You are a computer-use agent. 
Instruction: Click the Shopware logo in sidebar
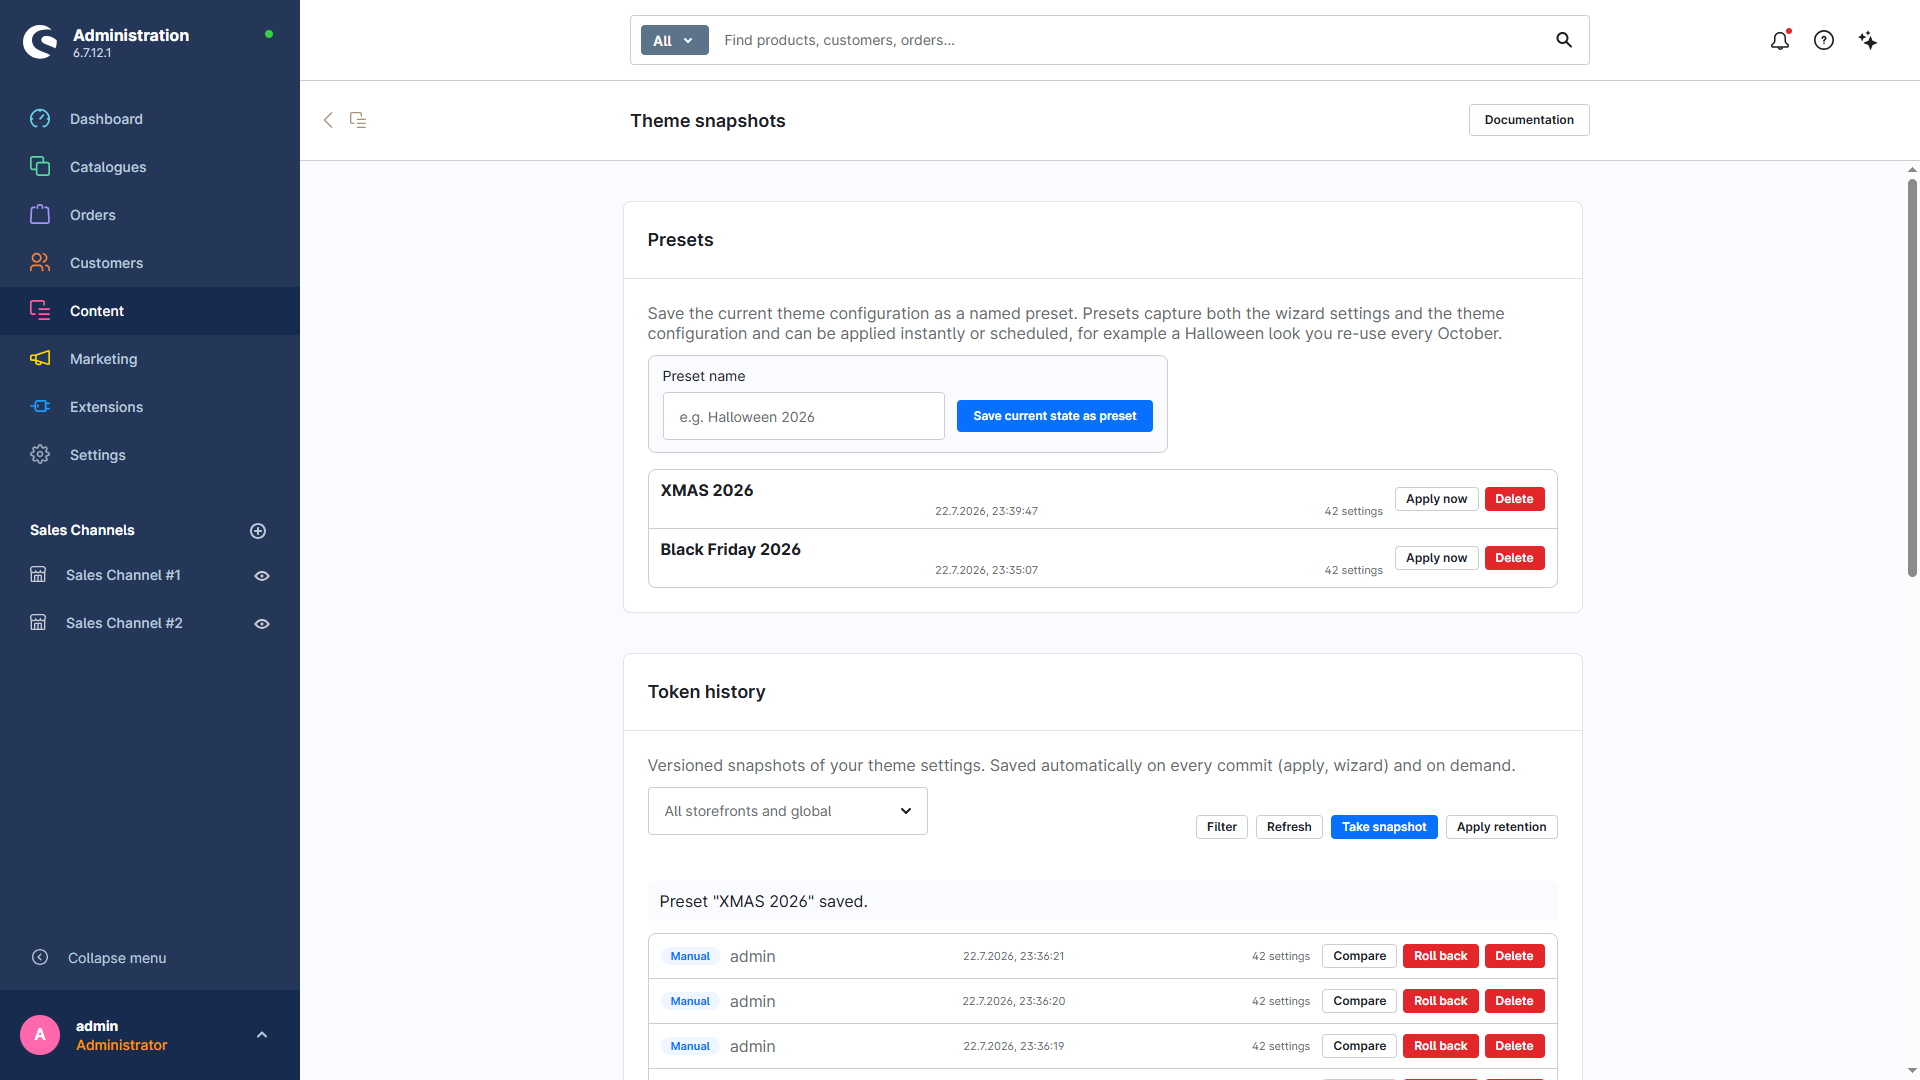(x=40, y=42)
